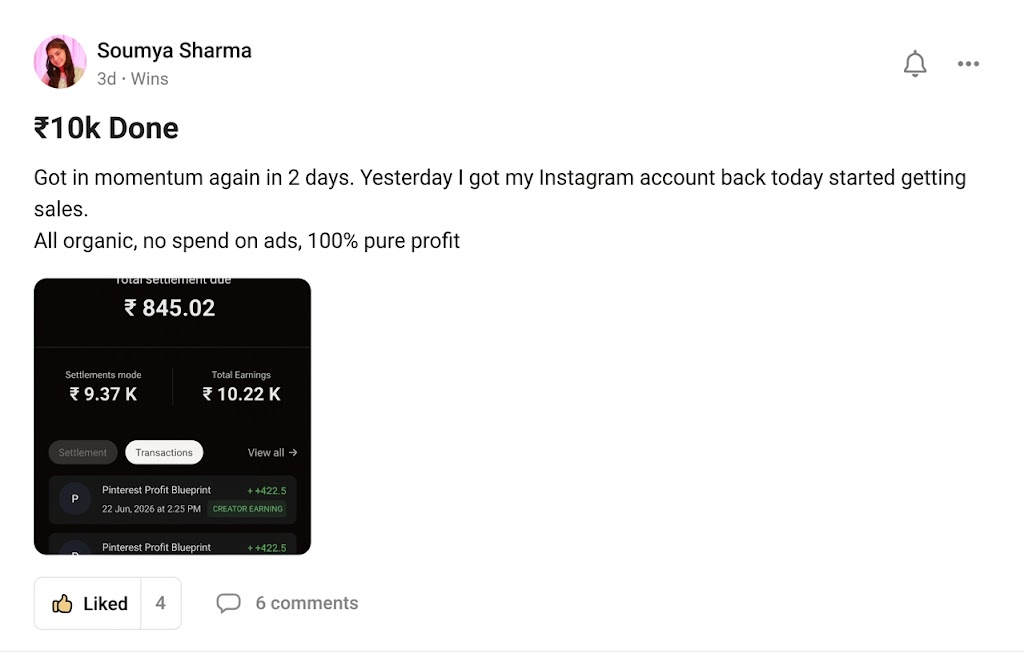Open the Soumya Sharma author name link
The image size is (1024, 666).
pyautogui.click(x=174, y=50)
